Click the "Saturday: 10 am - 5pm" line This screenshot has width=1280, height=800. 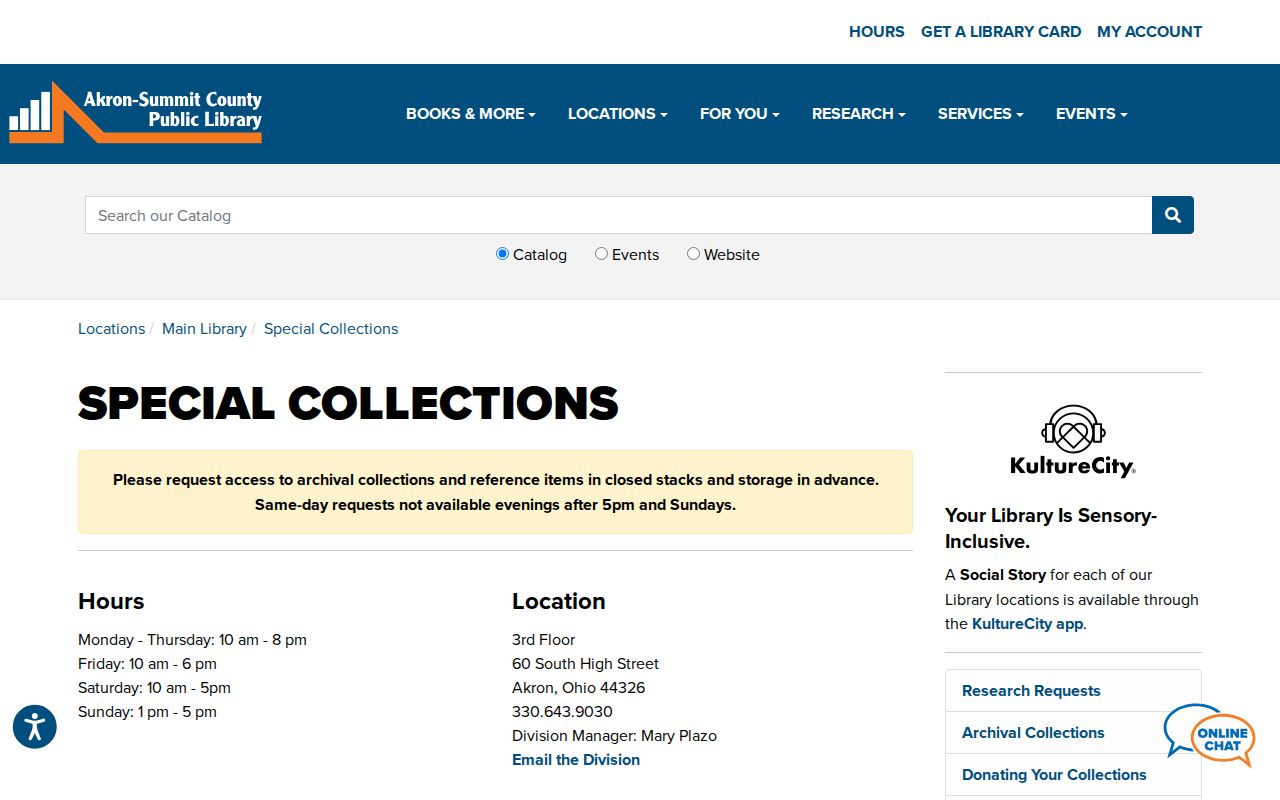point(154,688)
